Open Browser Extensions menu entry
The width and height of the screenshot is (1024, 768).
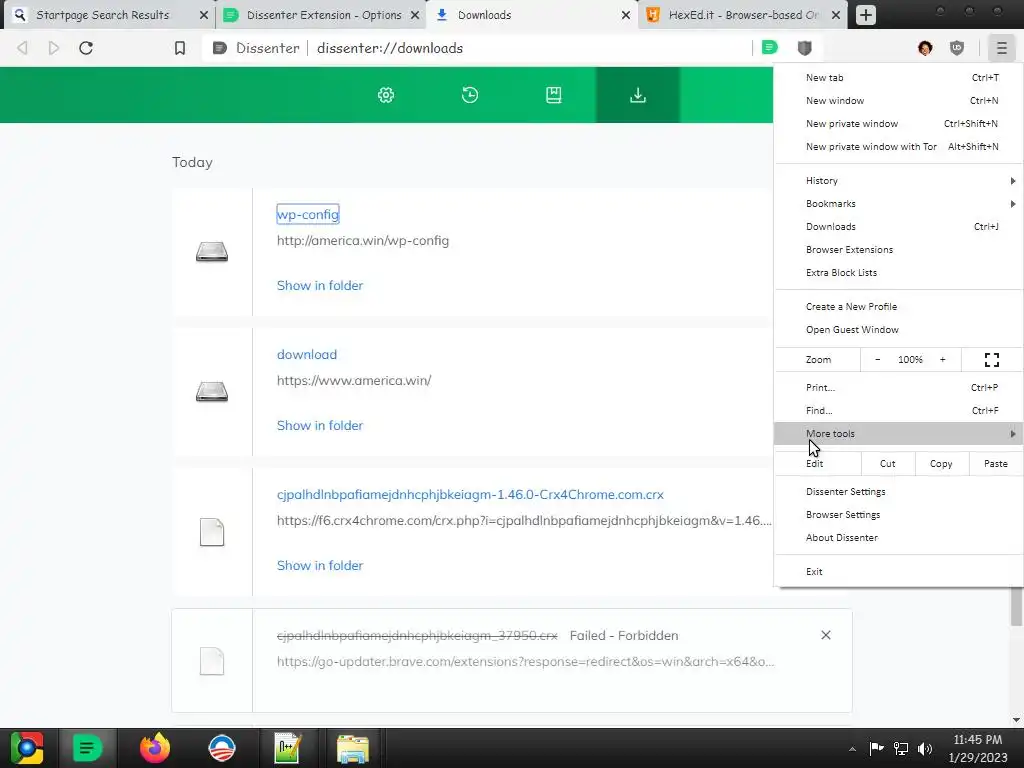coord(899,249)
